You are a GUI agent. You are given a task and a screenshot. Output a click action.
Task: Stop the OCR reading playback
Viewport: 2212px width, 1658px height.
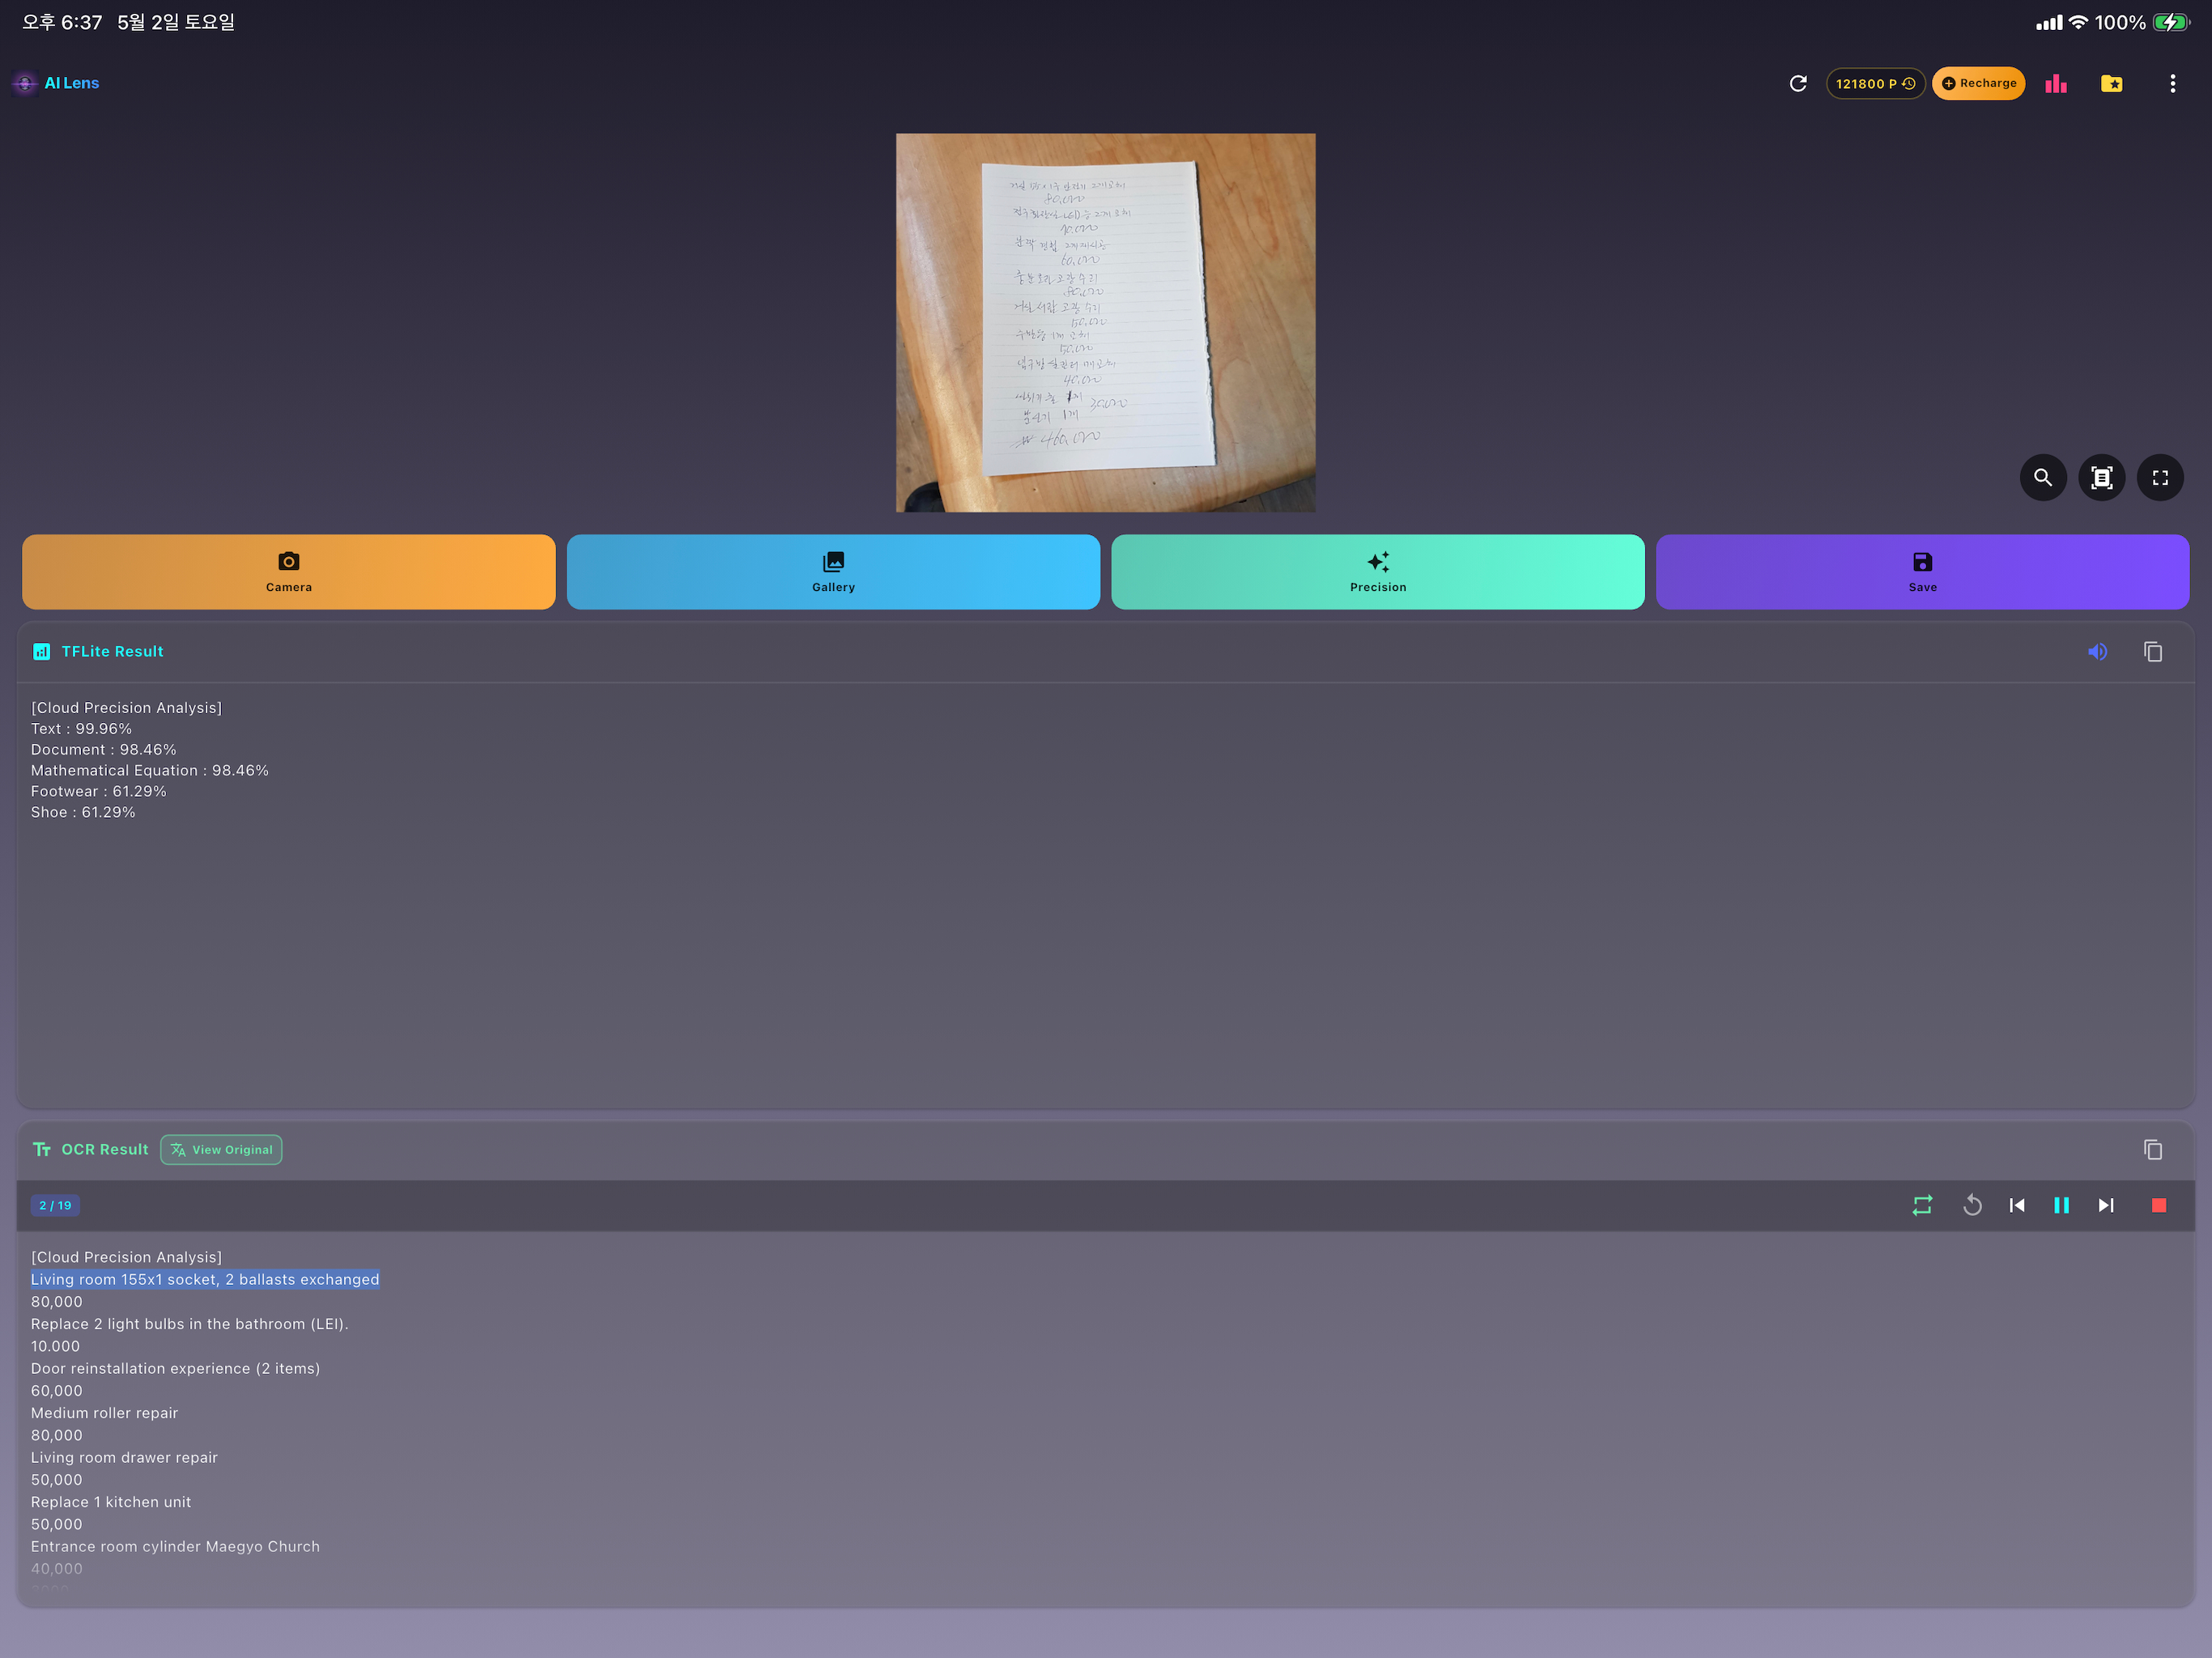coord(2158,1205)
